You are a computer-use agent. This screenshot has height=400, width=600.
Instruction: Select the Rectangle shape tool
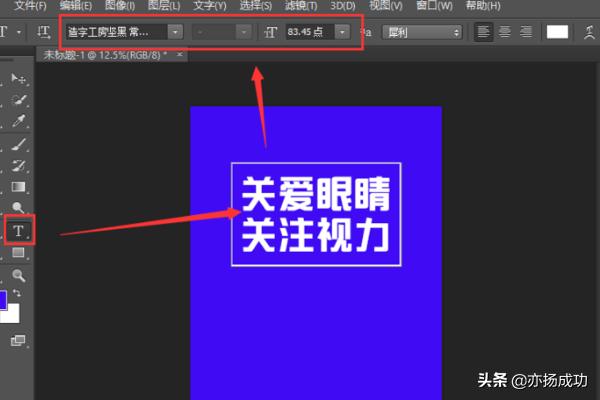click(18, 252)
